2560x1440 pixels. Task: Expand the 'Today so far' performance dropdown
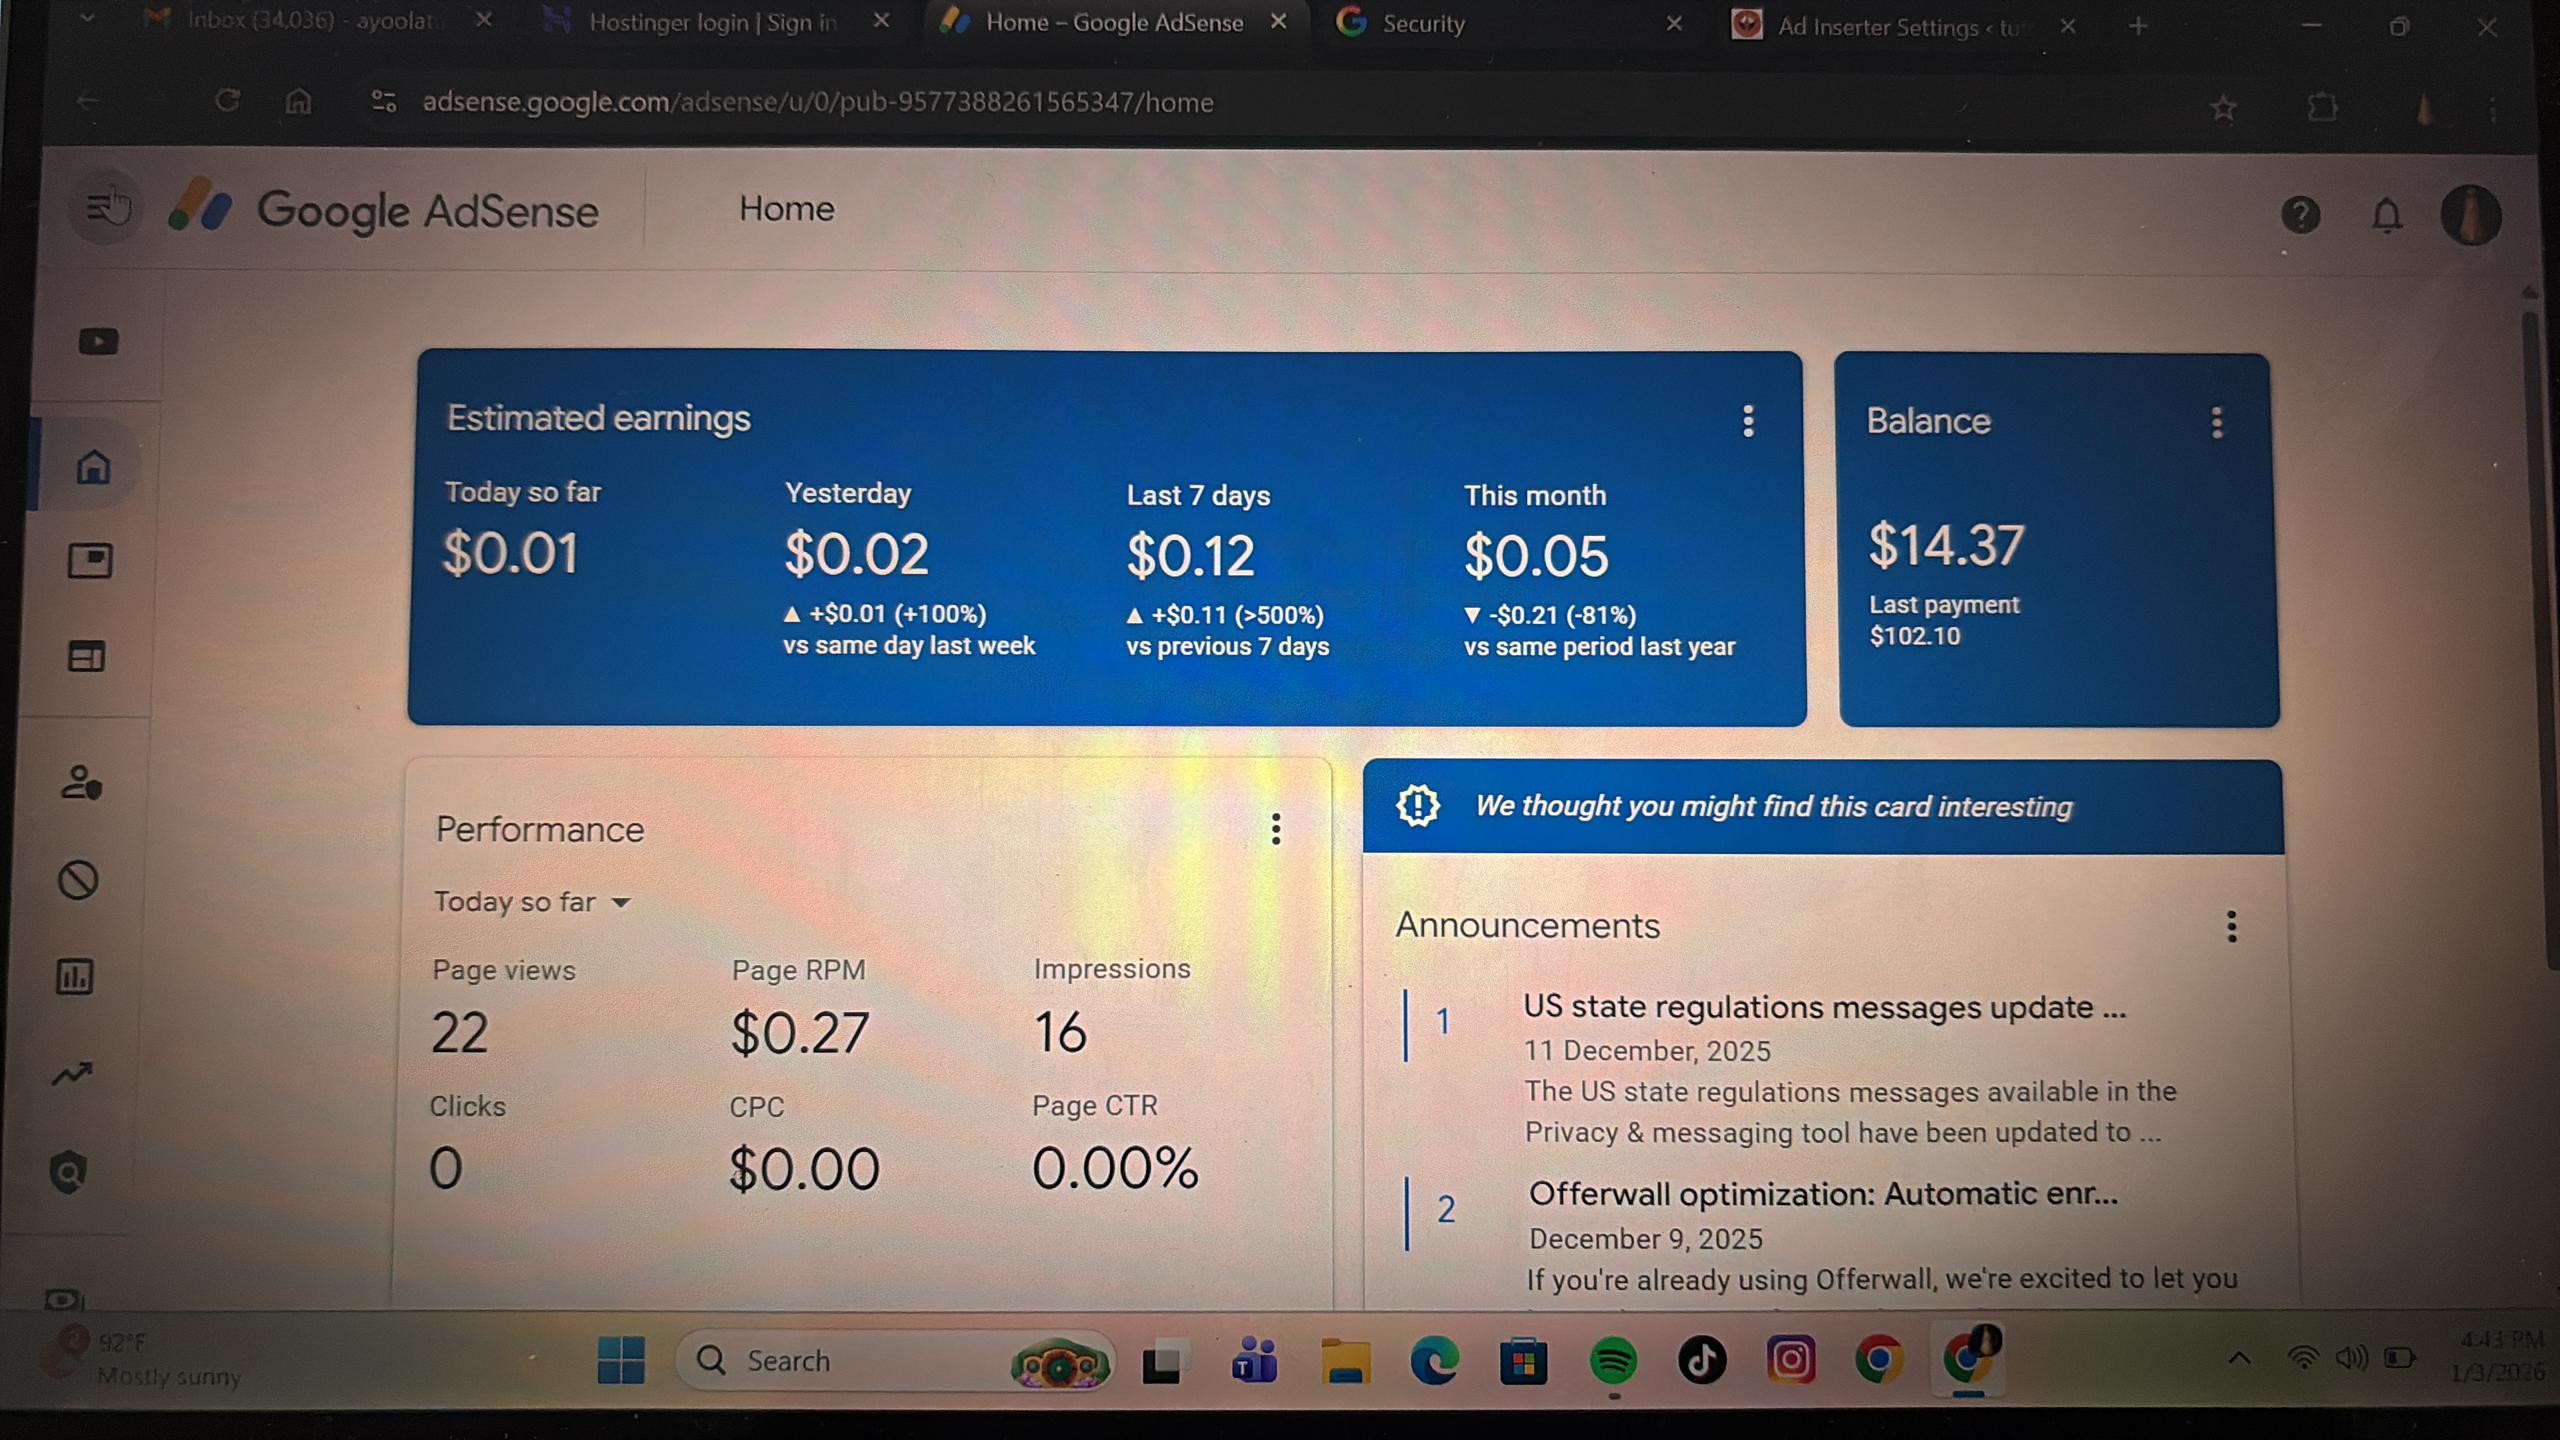pyautogui.click(x=532, y=902)
